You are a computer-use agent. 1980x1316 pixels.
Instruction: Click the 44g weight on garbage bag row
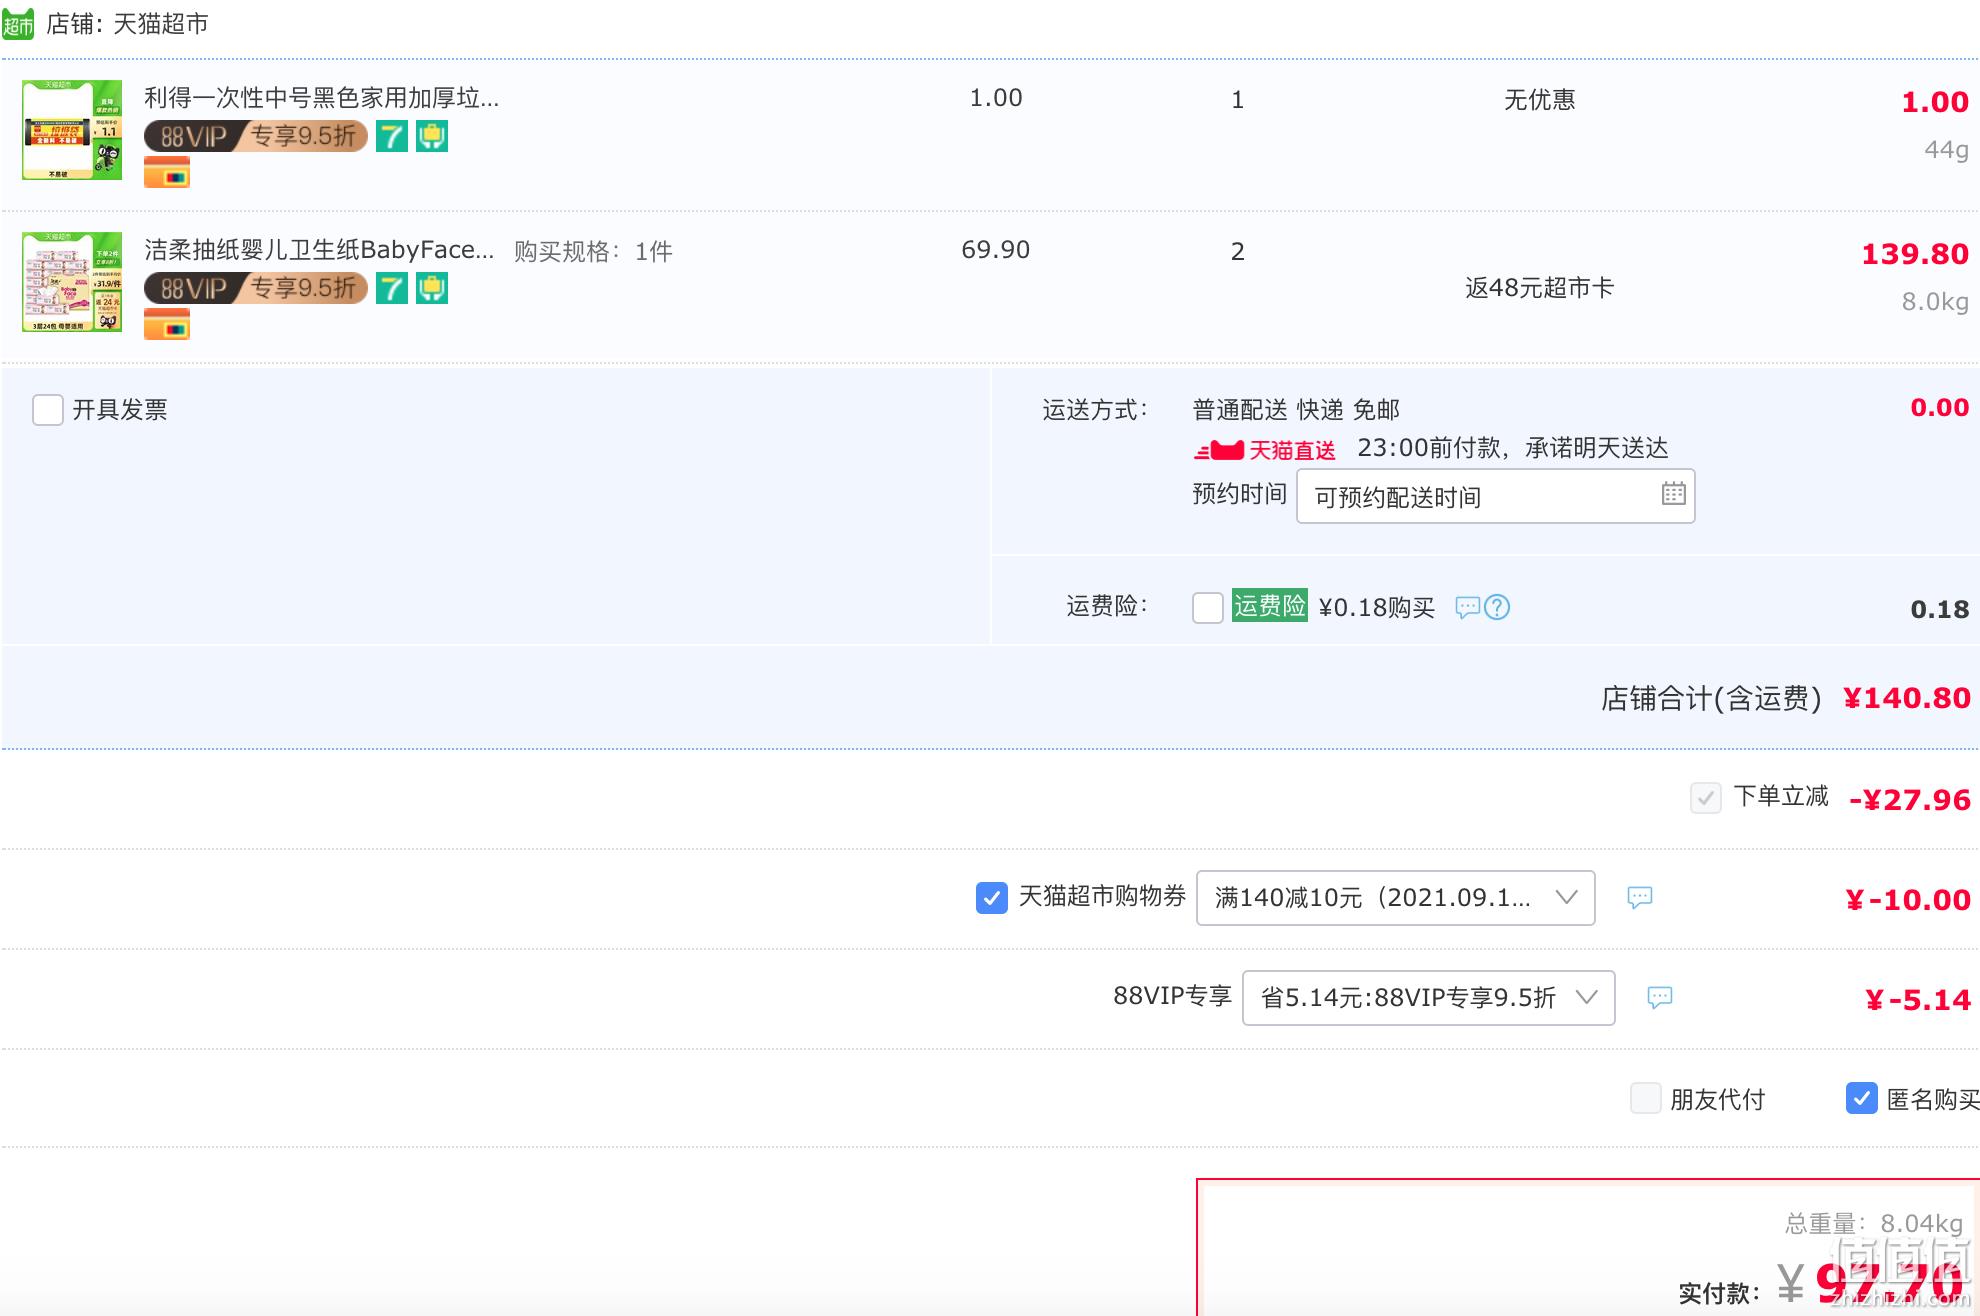click(x=1946, y=150)
